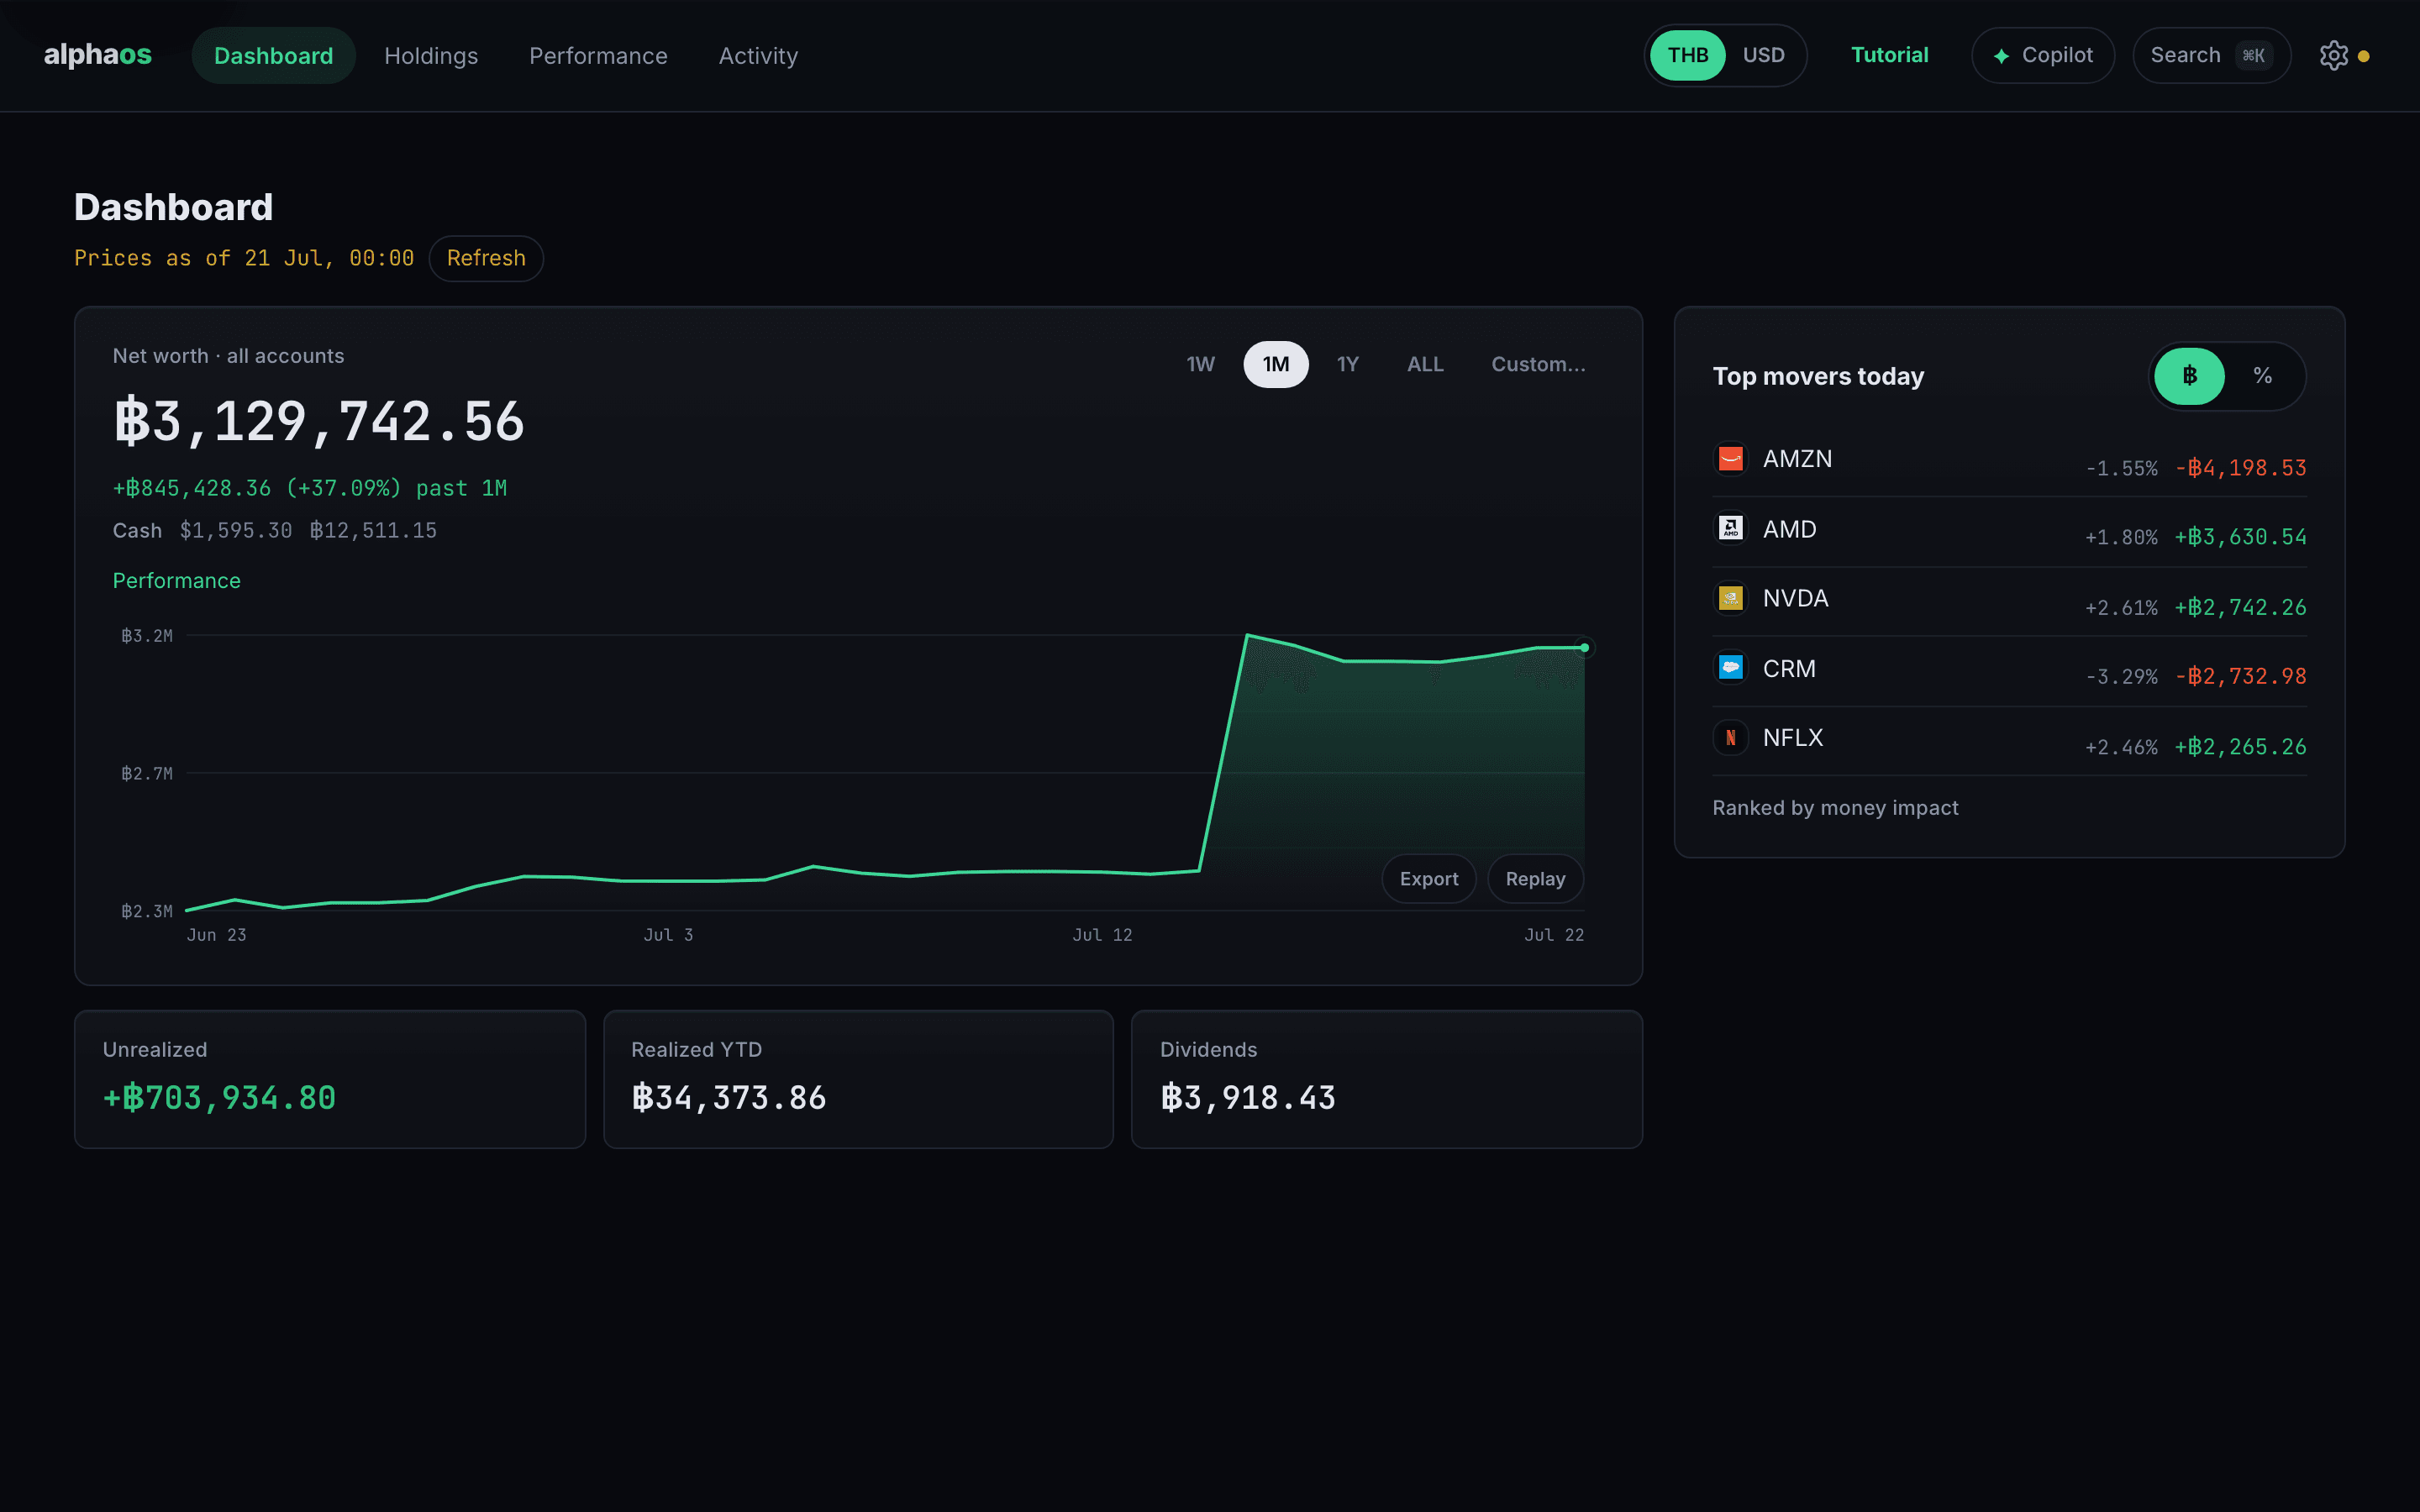Click the CRM Salesforce logo icon
2420x1512 pixels.
point(1730,668)
